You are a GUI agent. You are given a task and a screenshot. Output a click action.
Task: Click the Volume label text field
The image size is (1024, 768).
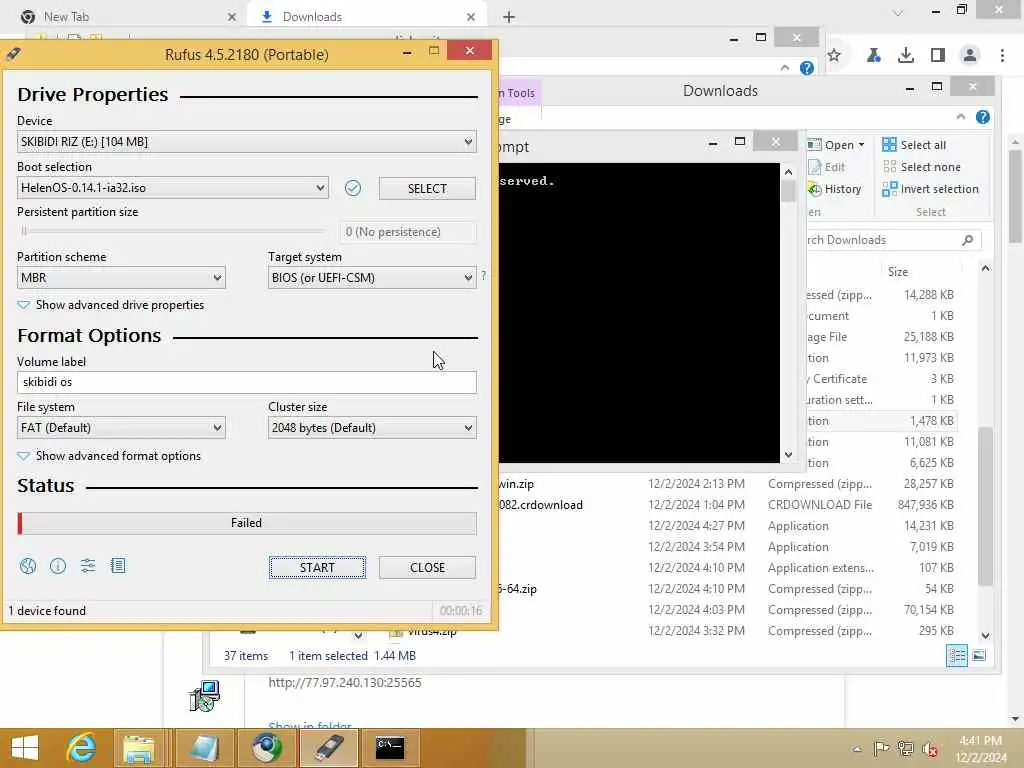click(246, 382)
